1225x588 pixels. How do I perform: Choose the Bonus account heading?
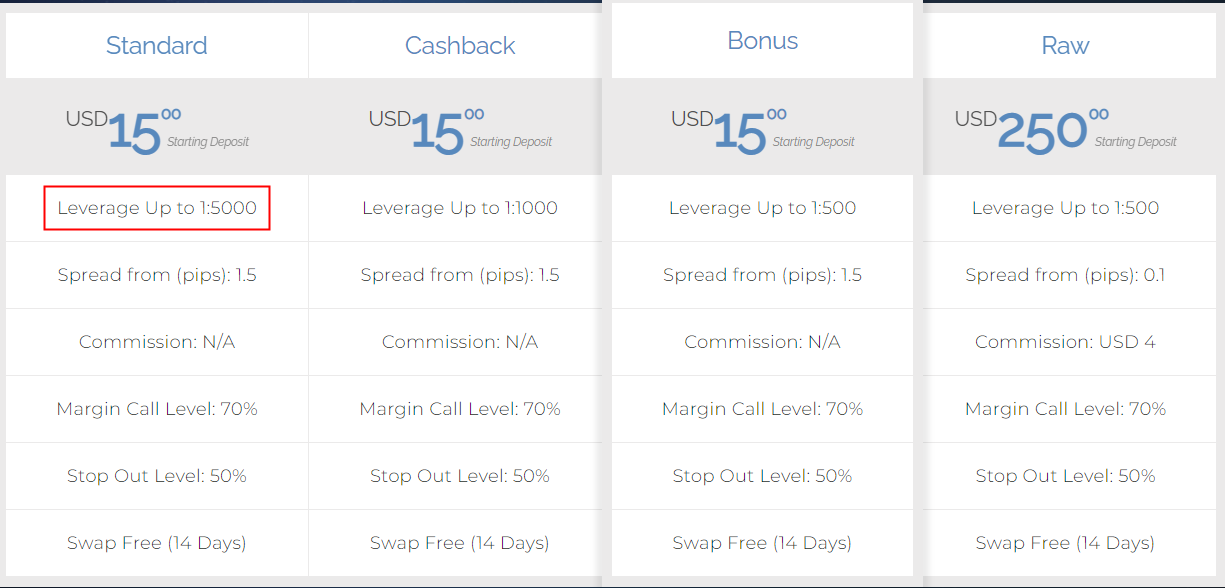coord(763,40)
